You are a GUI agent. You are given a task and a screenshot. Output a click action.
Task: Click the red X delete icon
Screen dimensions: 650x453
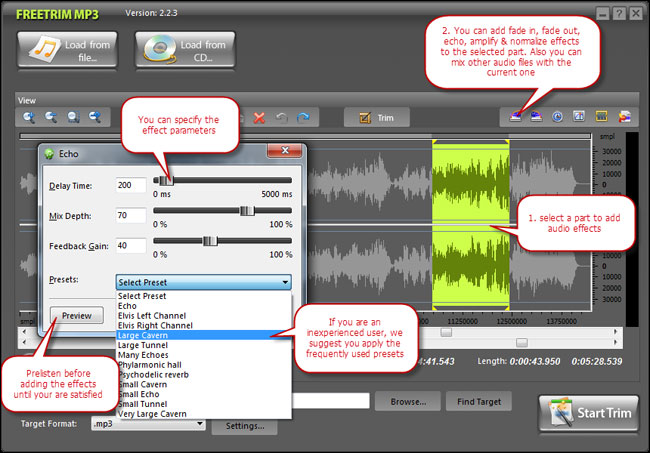point(260,117)
